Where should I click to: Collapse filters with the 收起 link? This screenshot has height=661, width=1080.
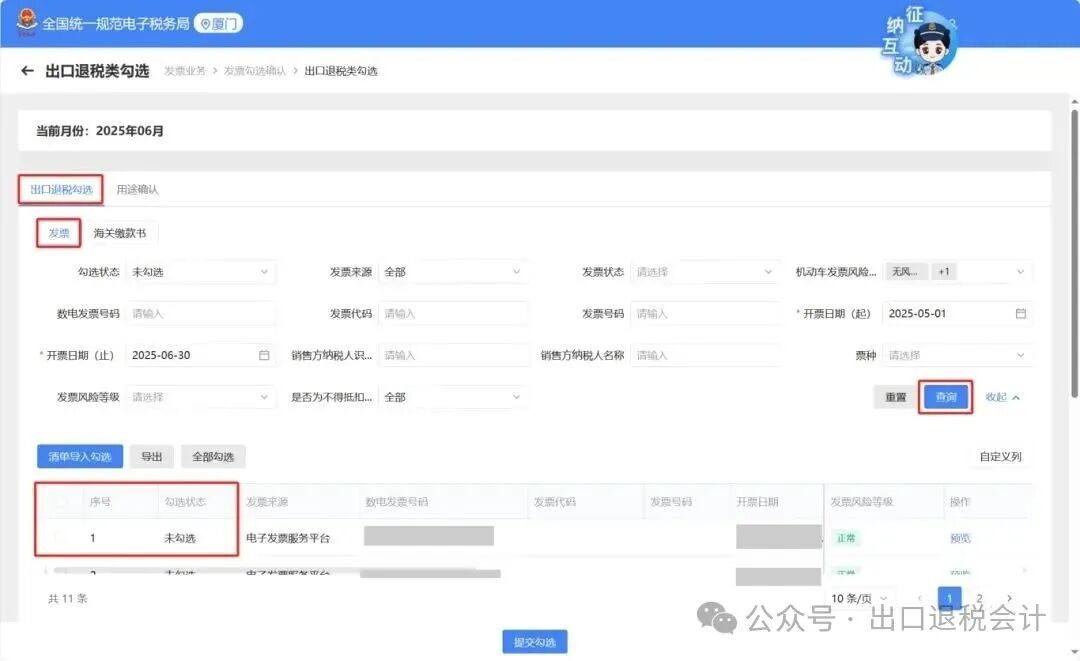[1002, 397]
